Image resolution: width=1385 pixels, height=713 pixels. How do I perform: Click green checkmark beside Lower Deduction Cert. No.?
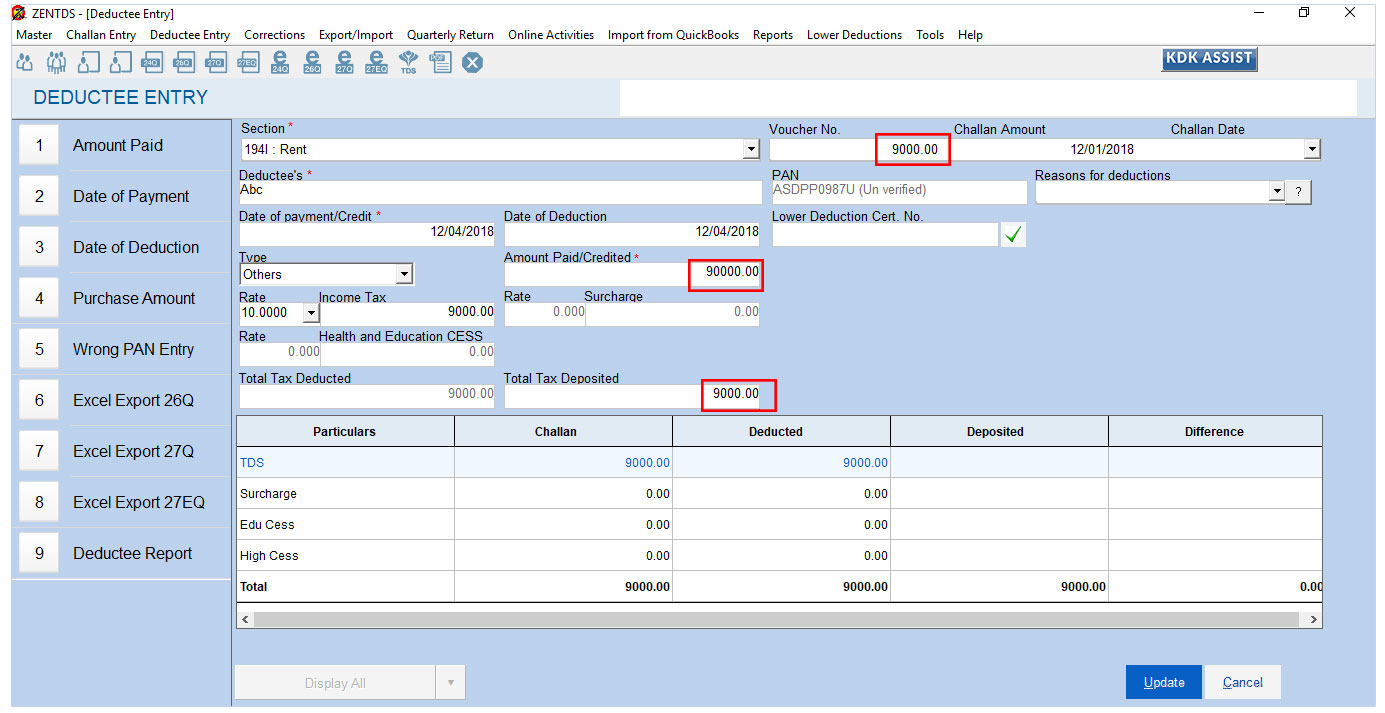(1014, 235)
